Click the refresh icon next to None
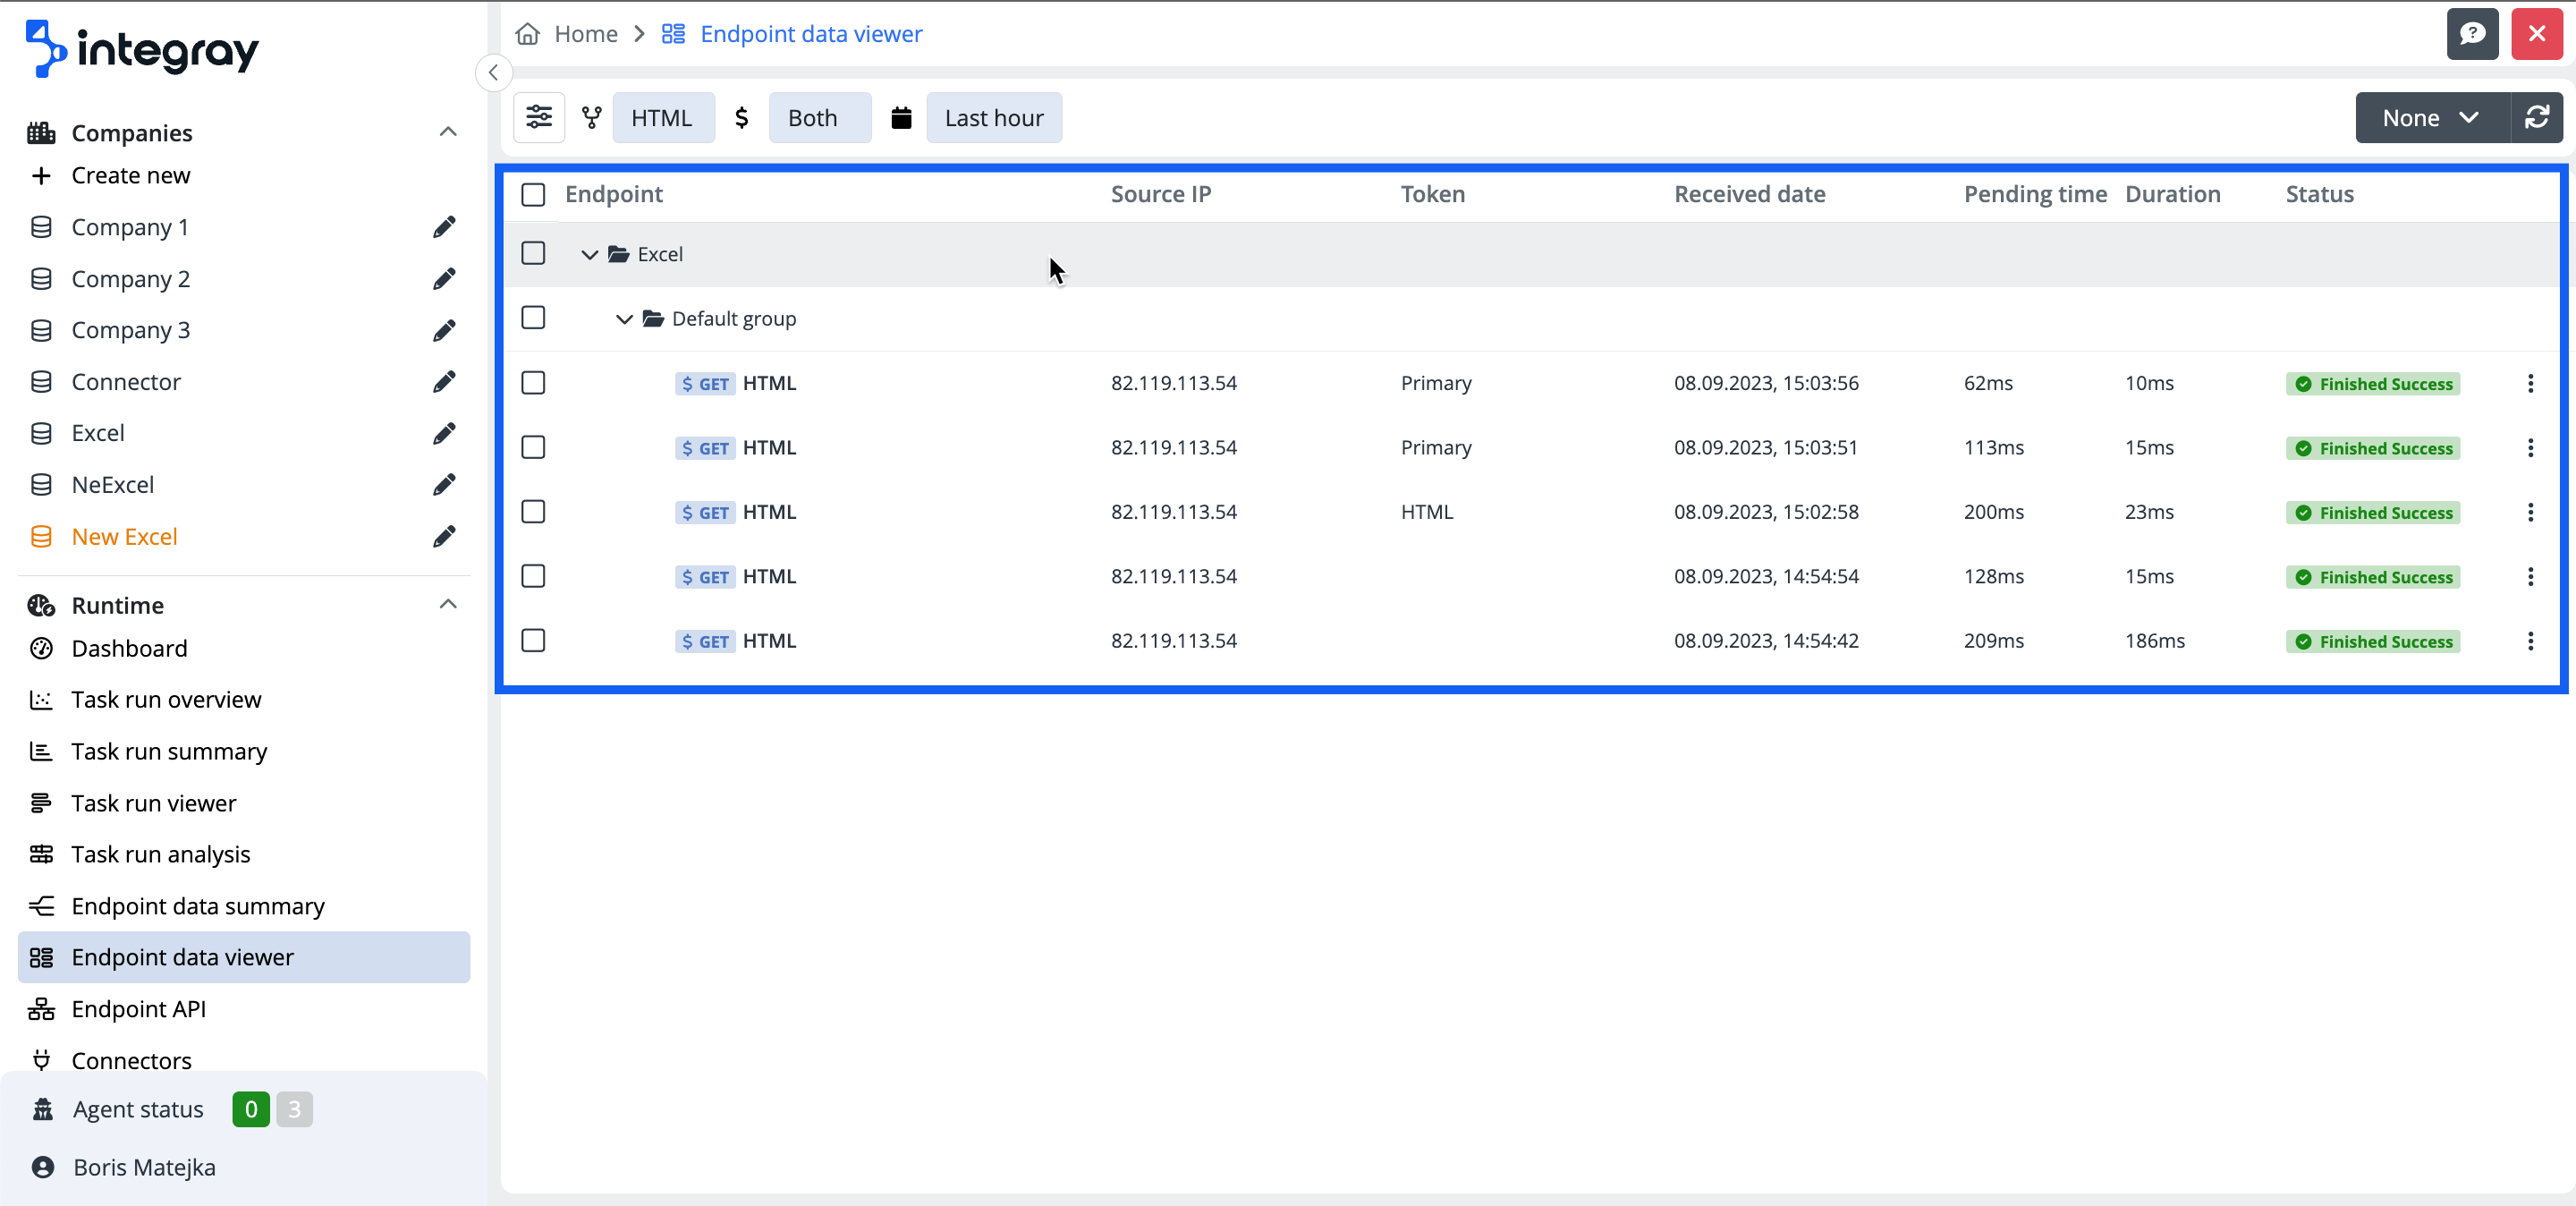Viewport: 2576px width, 1206px height. [x=2536, y=117]
